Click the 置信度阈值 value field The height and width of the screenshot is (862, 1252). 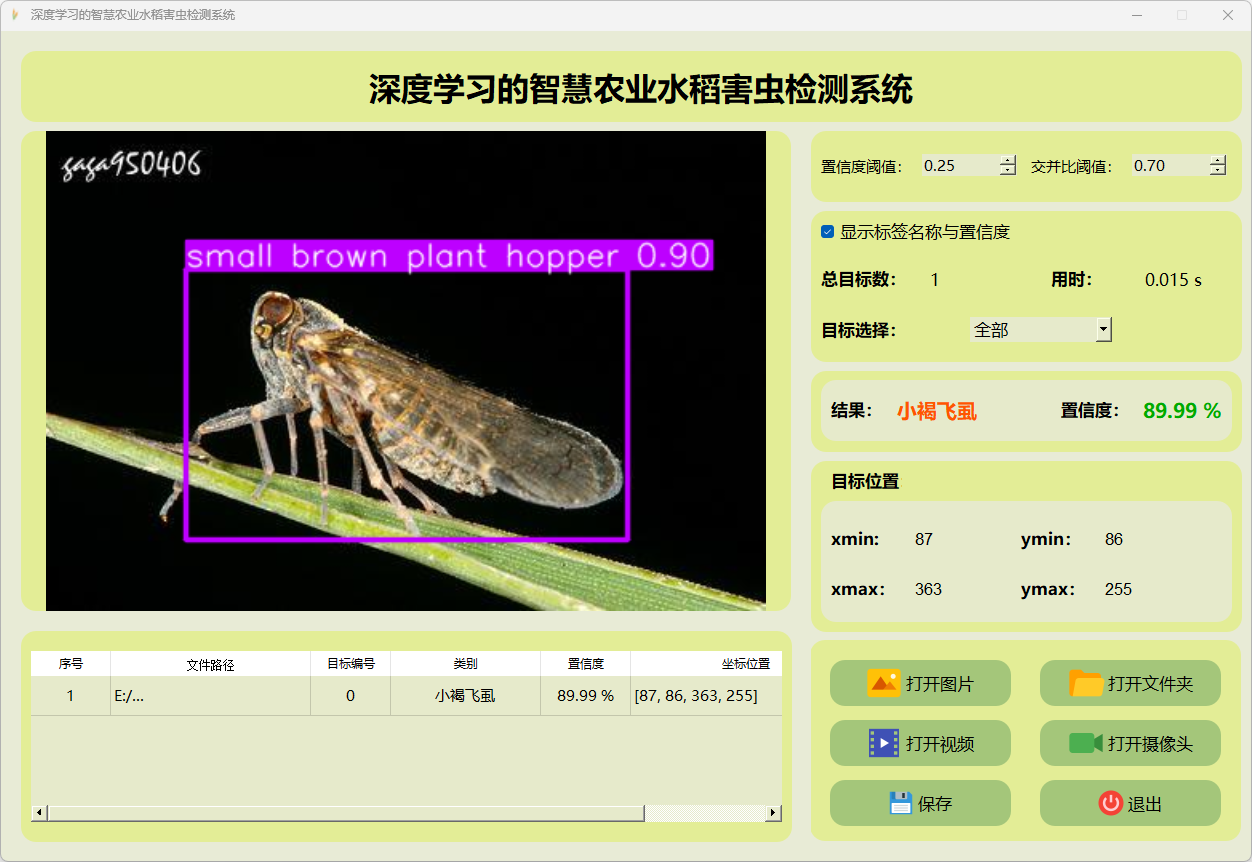pyautogui.click(x=959, y=166)
